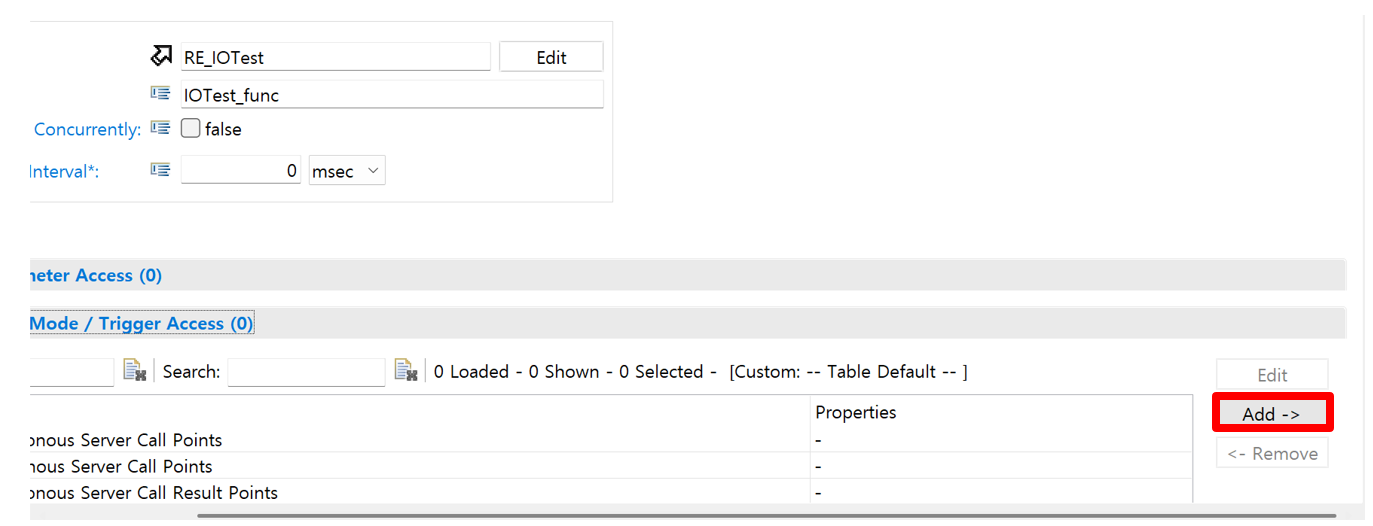1373x526 pixels.
Task: Click the horizontal scrollbar at bottom
Action: pos(766,516)
